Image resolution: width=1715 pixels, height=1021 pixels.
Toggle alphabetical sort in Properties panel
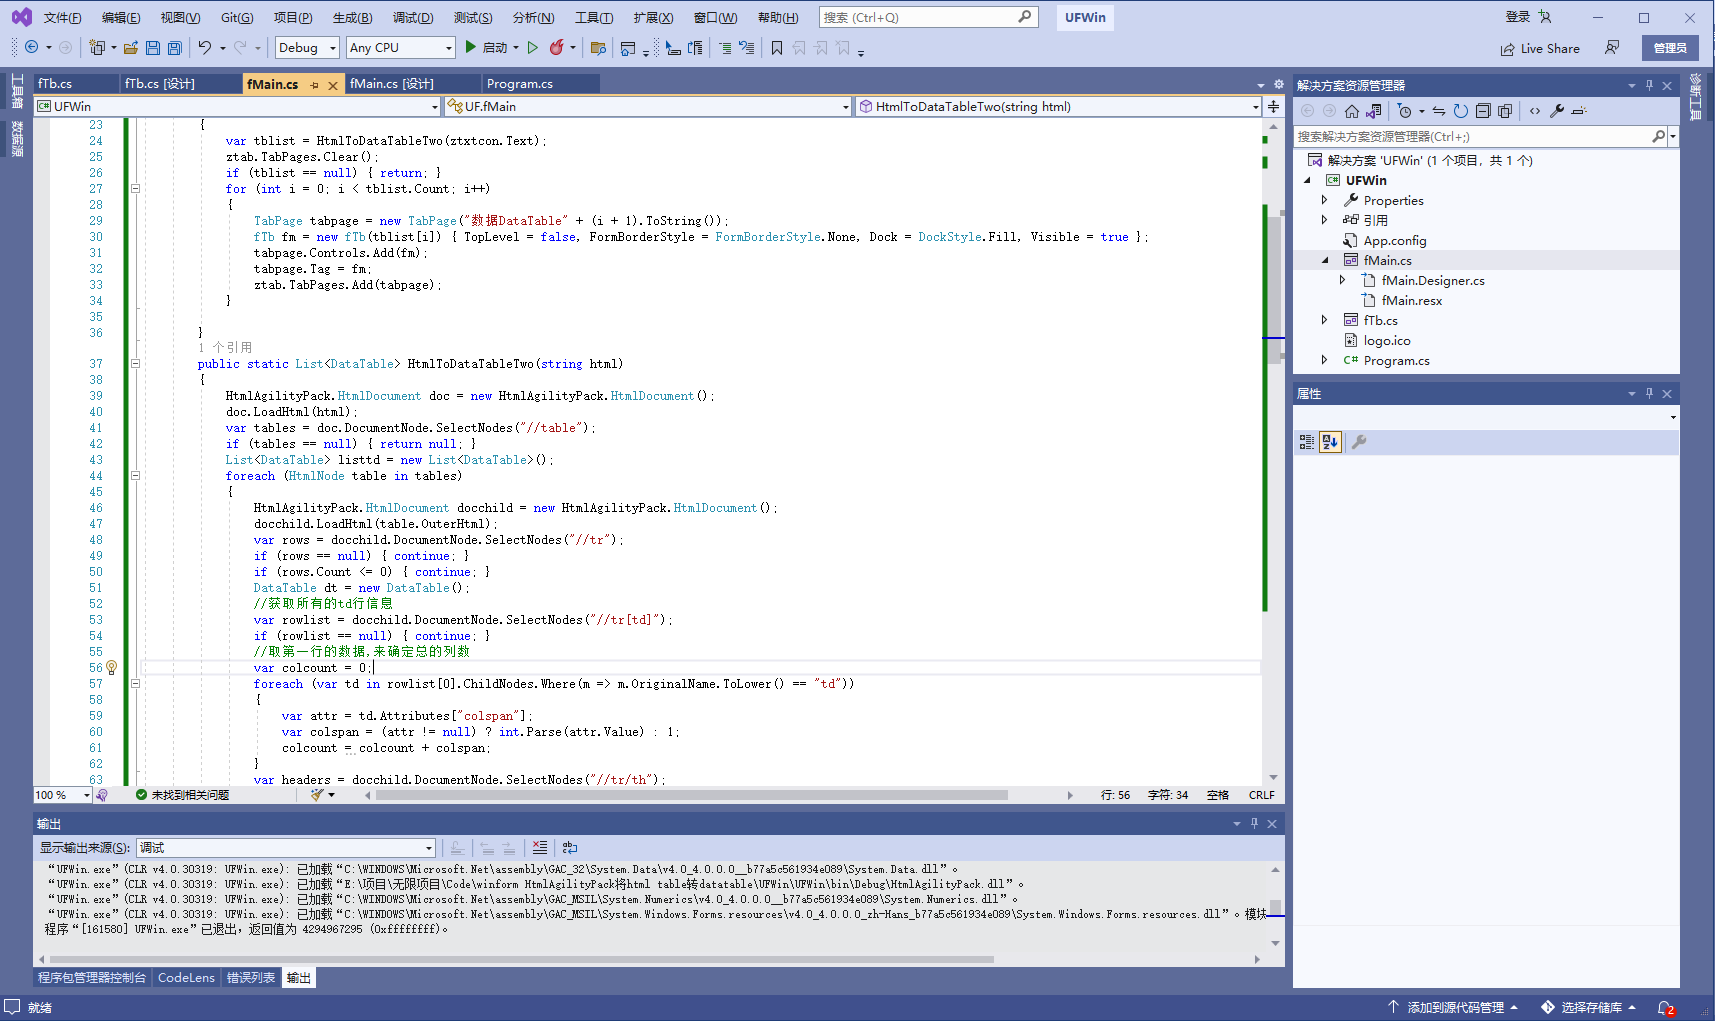click(x=1330, y=442)
